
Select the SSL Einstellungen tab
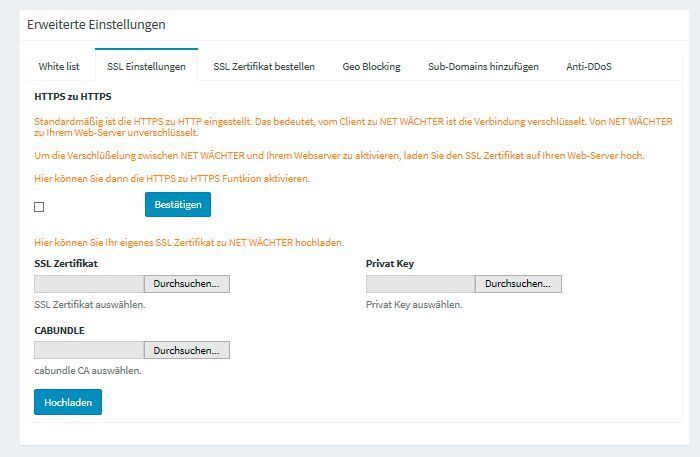coord(146,66)
